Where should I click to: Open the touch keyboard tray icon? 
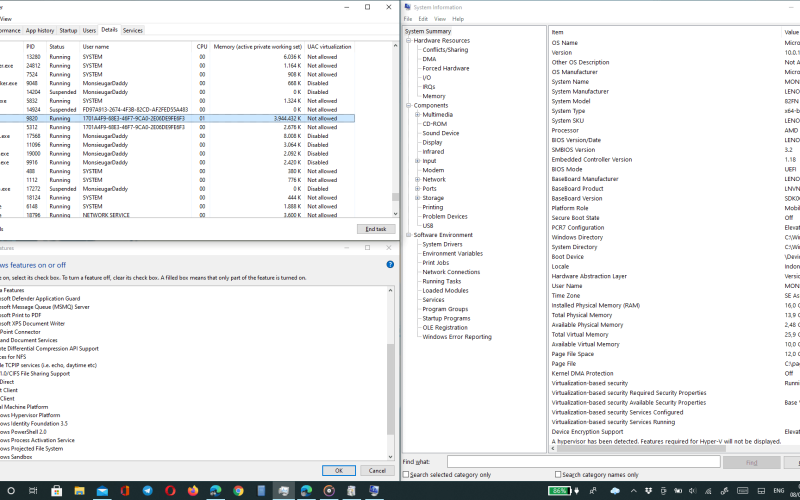pyautogui.click(x=743, y=491)
